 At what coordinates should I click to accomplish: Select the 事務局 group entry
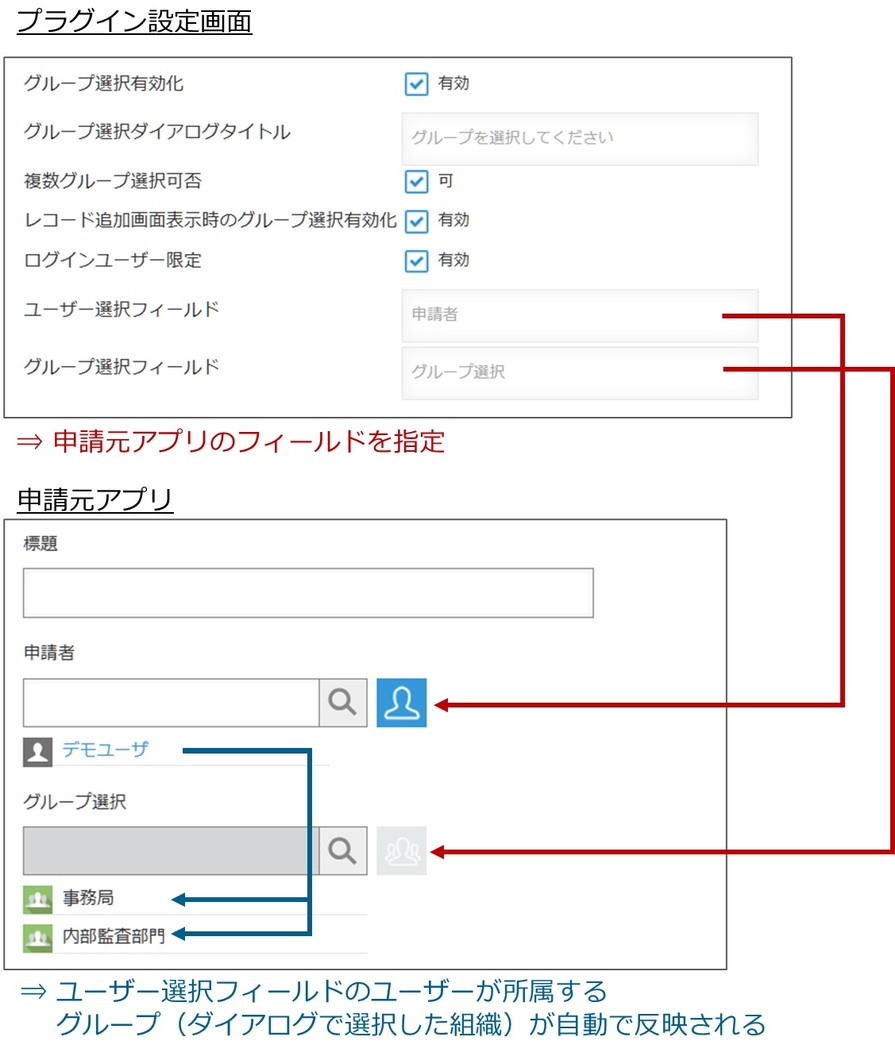[x=88, y=899]
